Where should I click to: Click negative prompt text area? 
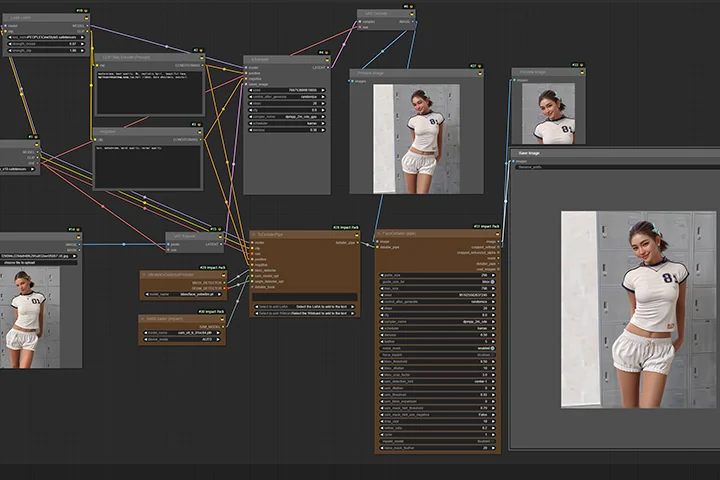147,166
